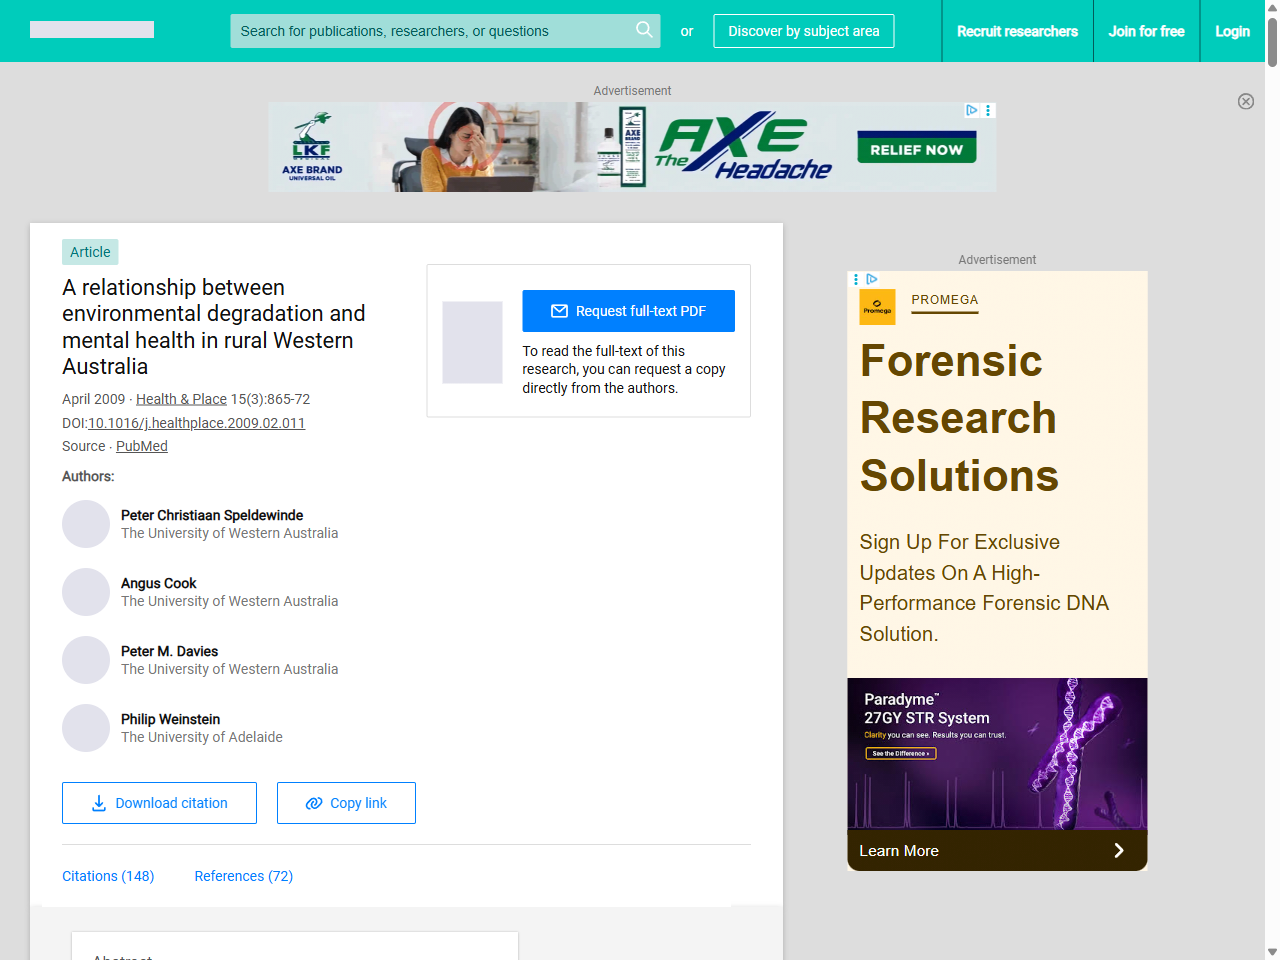Screen dimensions: 1280x960
Task: Switch to the Citations (148) tab
Action: click(x=108, y=876)
